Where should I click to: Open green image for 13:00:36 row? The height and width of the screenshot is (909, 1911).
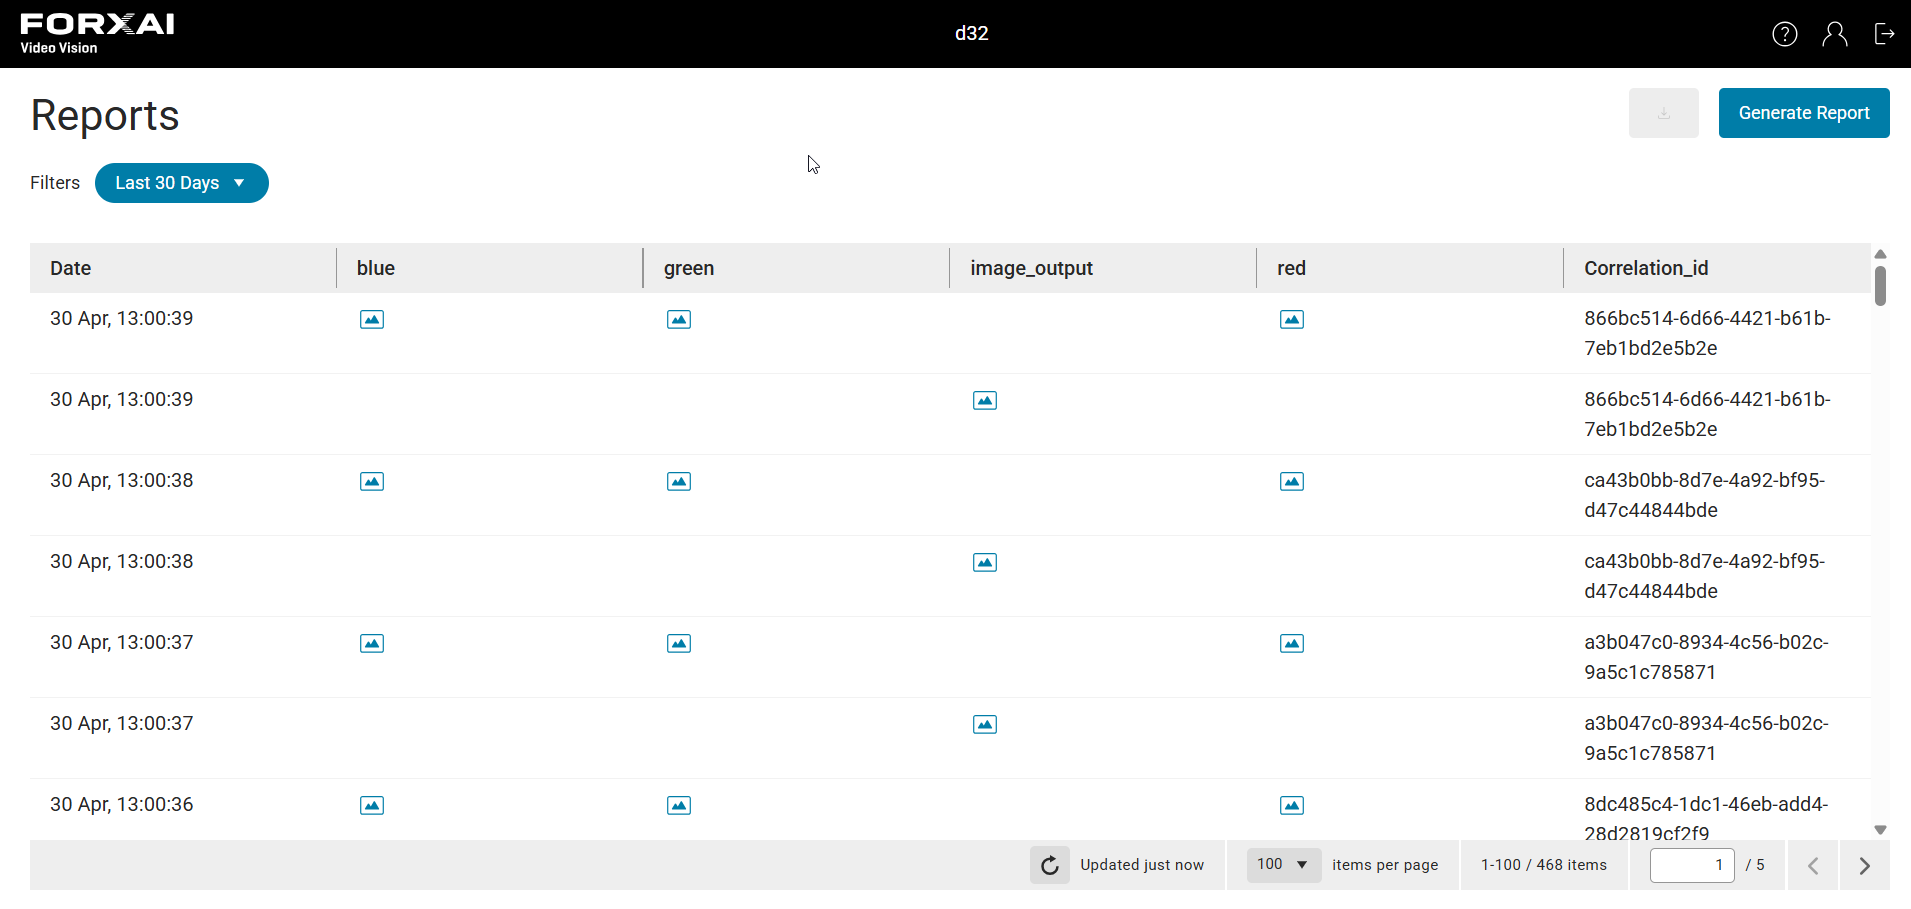[x=679, y=806]
